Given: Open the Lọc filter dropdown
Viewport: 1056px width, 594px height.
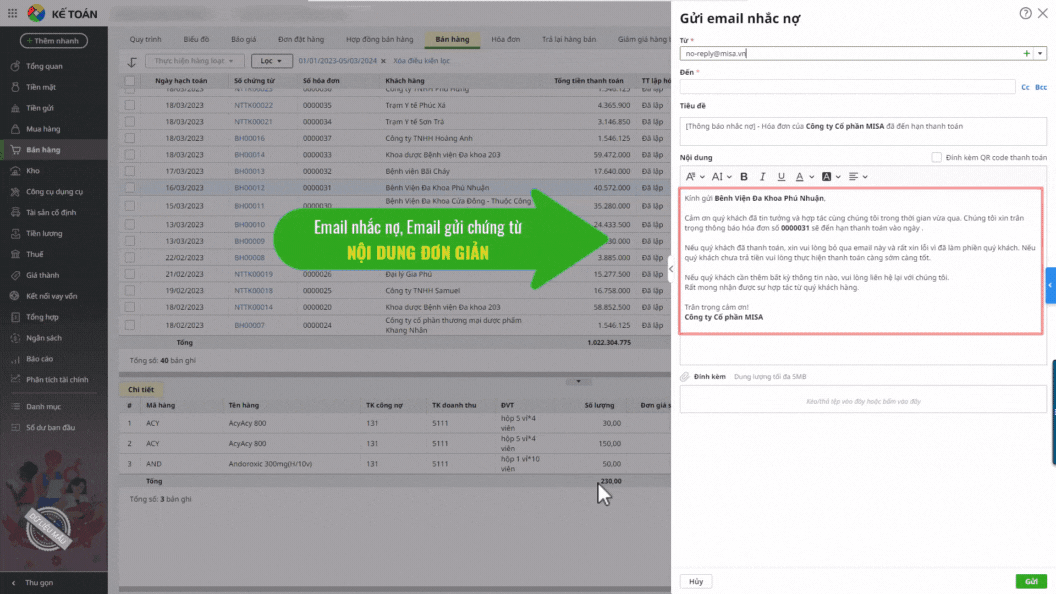Looking at the screenshot, I should [x=270, y=61].
